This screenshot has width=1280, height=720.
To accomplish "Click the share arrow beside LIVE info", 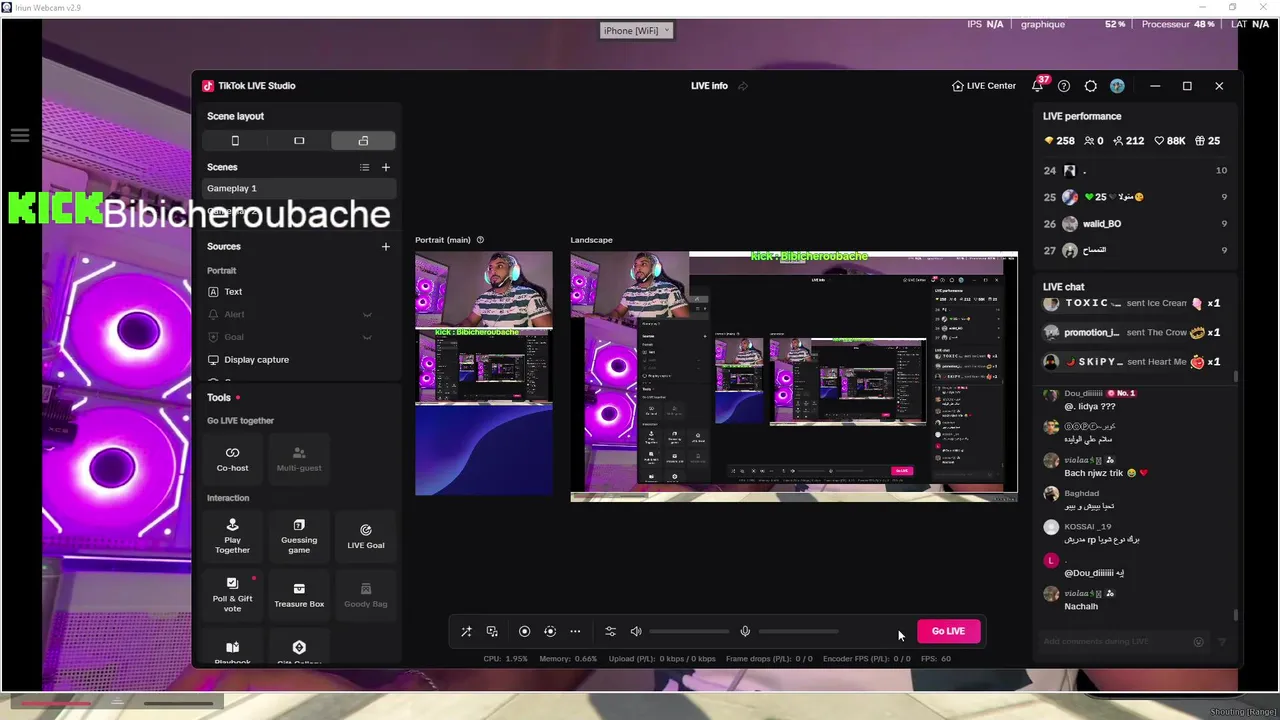I will point(743,86).
